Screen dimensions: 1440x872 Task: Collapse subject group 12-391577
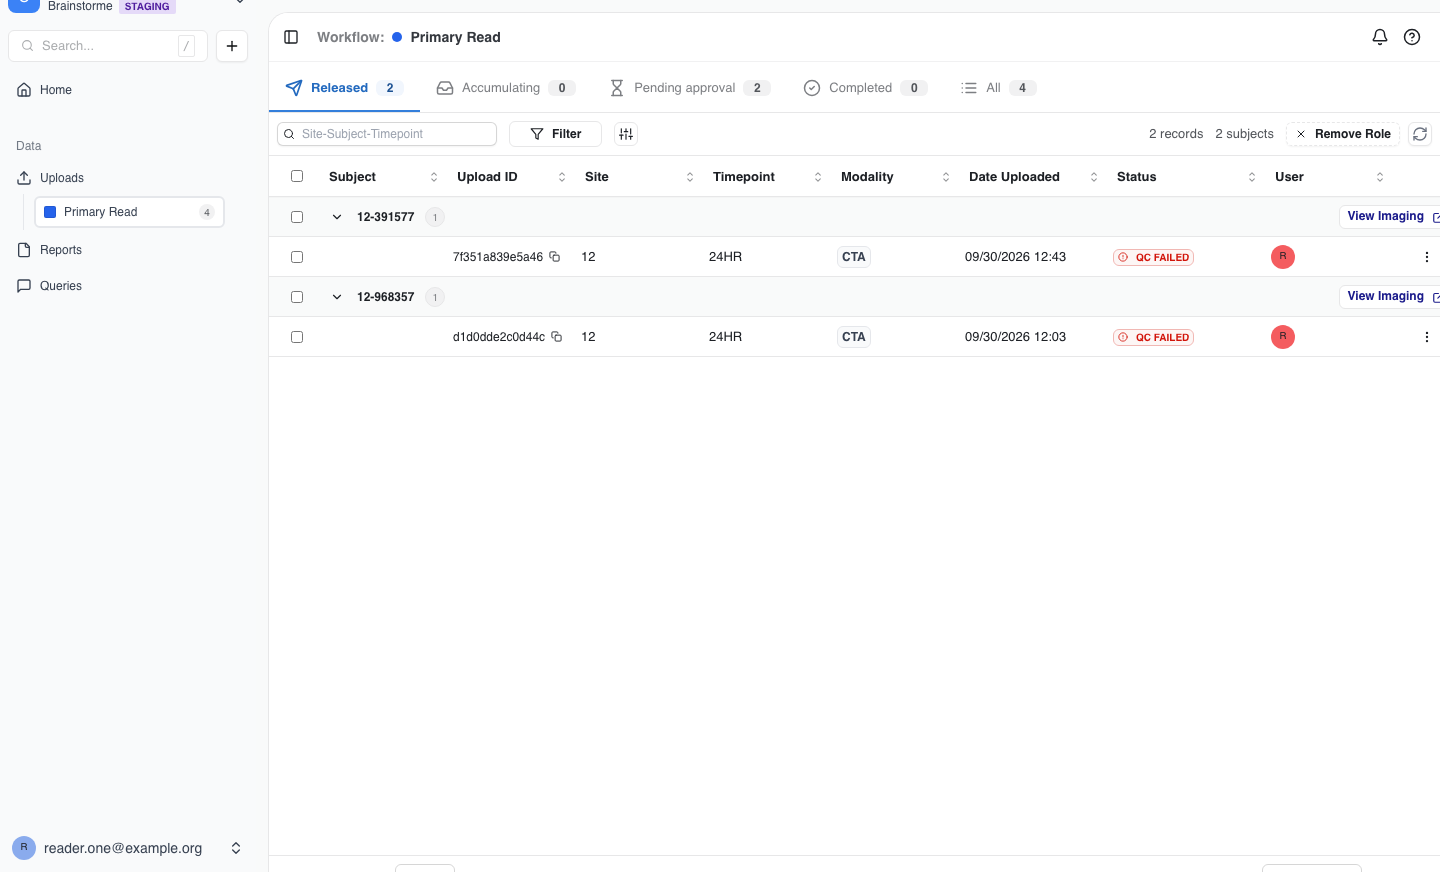(337, 217)
